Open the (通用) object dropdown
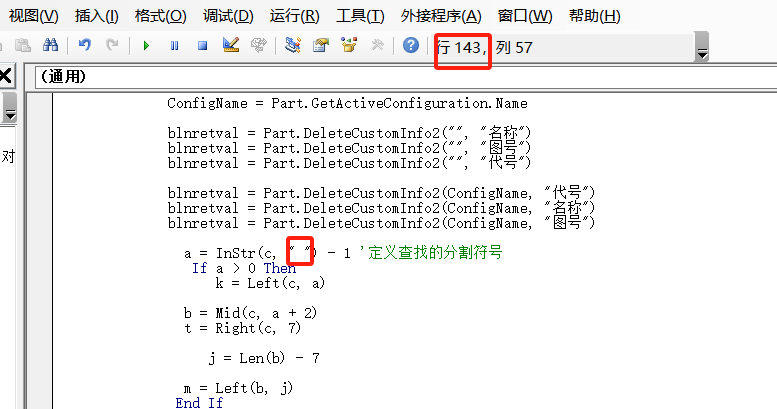 [406, 77]
